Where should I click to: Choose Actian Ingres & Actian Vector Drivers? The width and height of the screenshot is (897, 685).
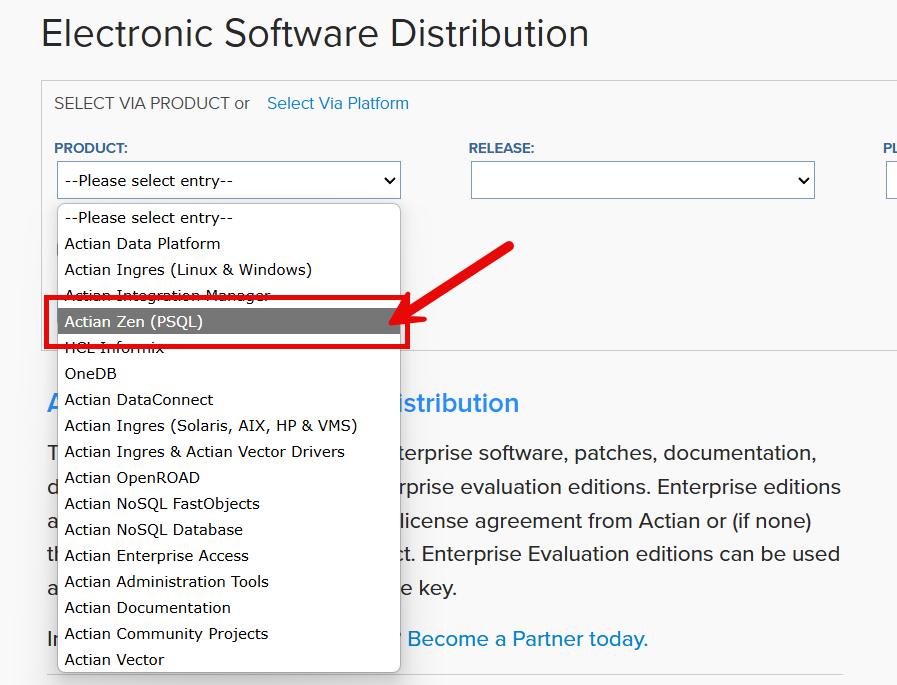pyautogui.click(x=229, y=452)
